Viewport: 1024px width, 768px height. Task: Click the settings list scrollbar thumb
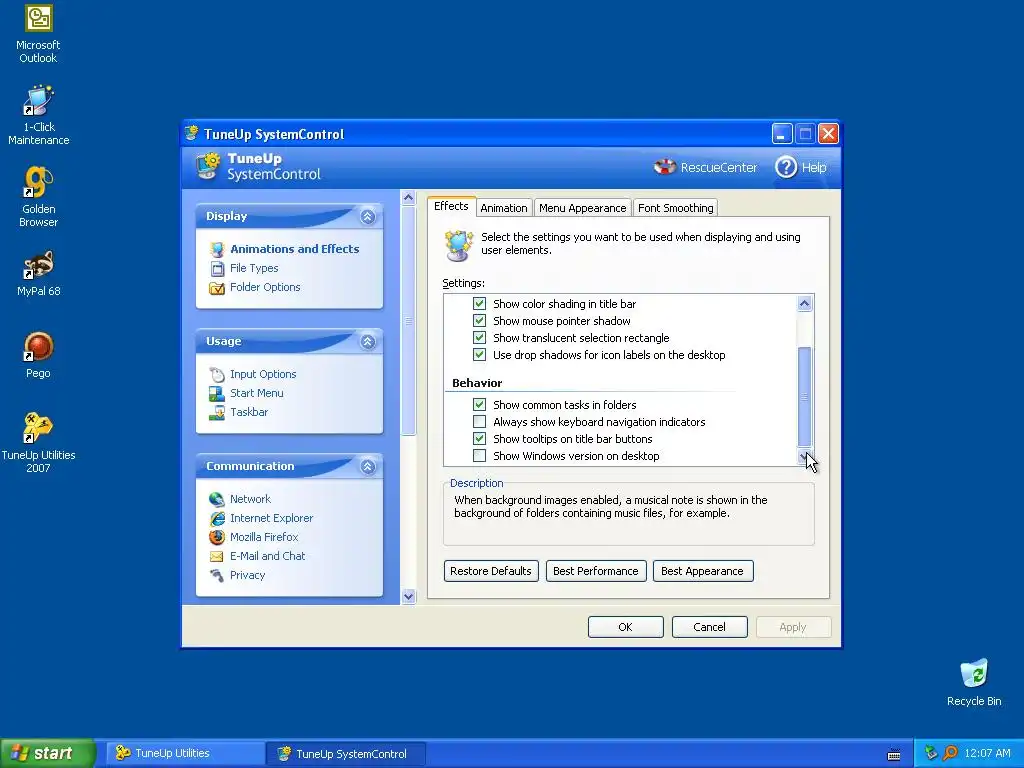coord(805,396)
